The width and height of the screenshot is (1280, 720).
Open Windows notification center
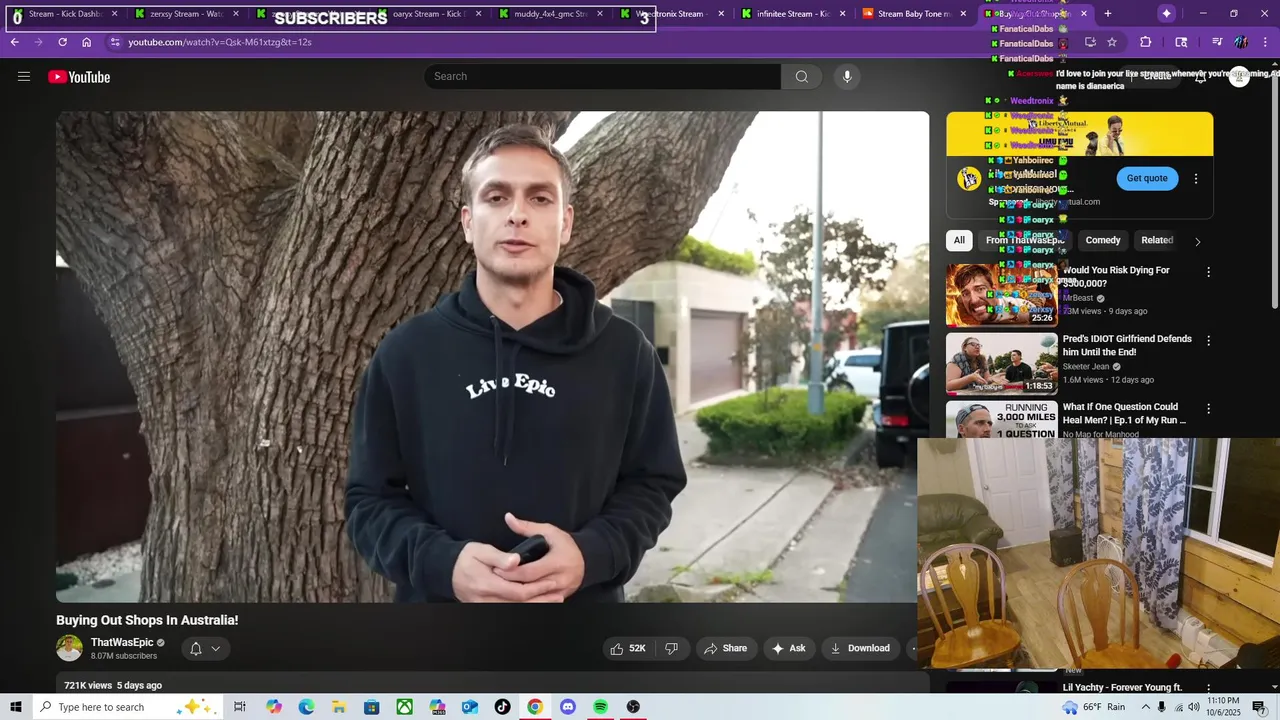tap(1259, 707)
